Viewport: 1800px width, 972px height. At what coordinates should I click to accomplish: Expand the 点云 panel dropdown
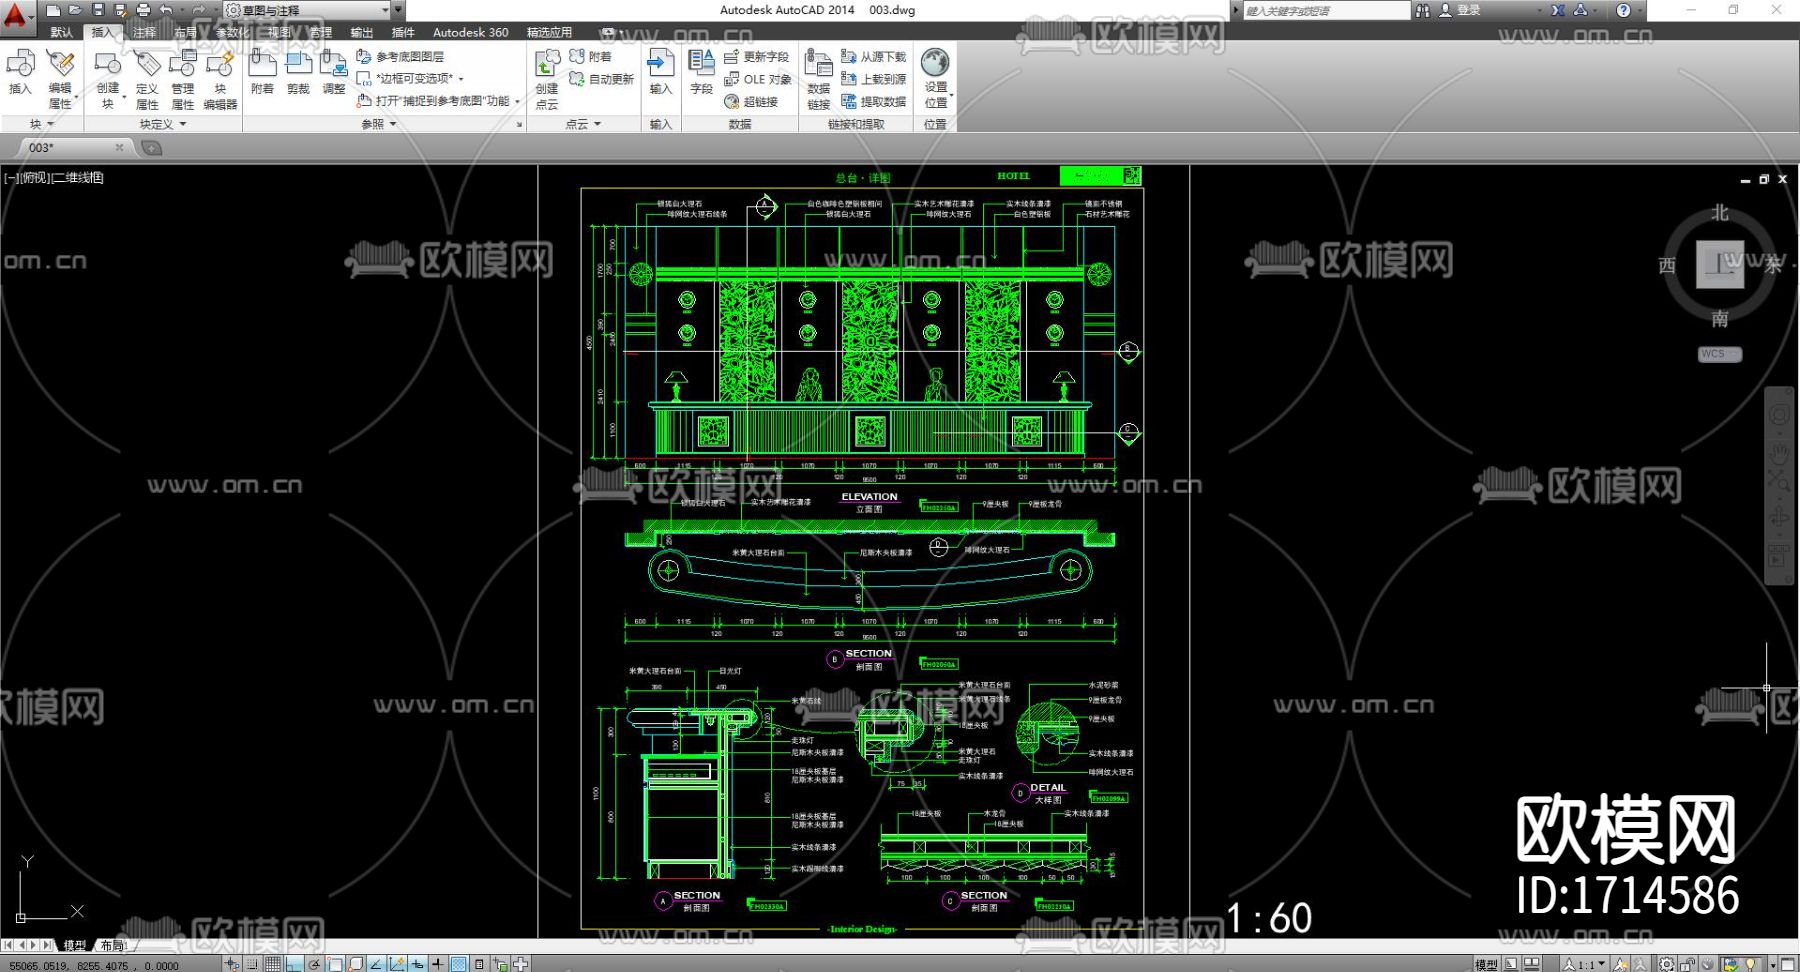coord(584,124)
